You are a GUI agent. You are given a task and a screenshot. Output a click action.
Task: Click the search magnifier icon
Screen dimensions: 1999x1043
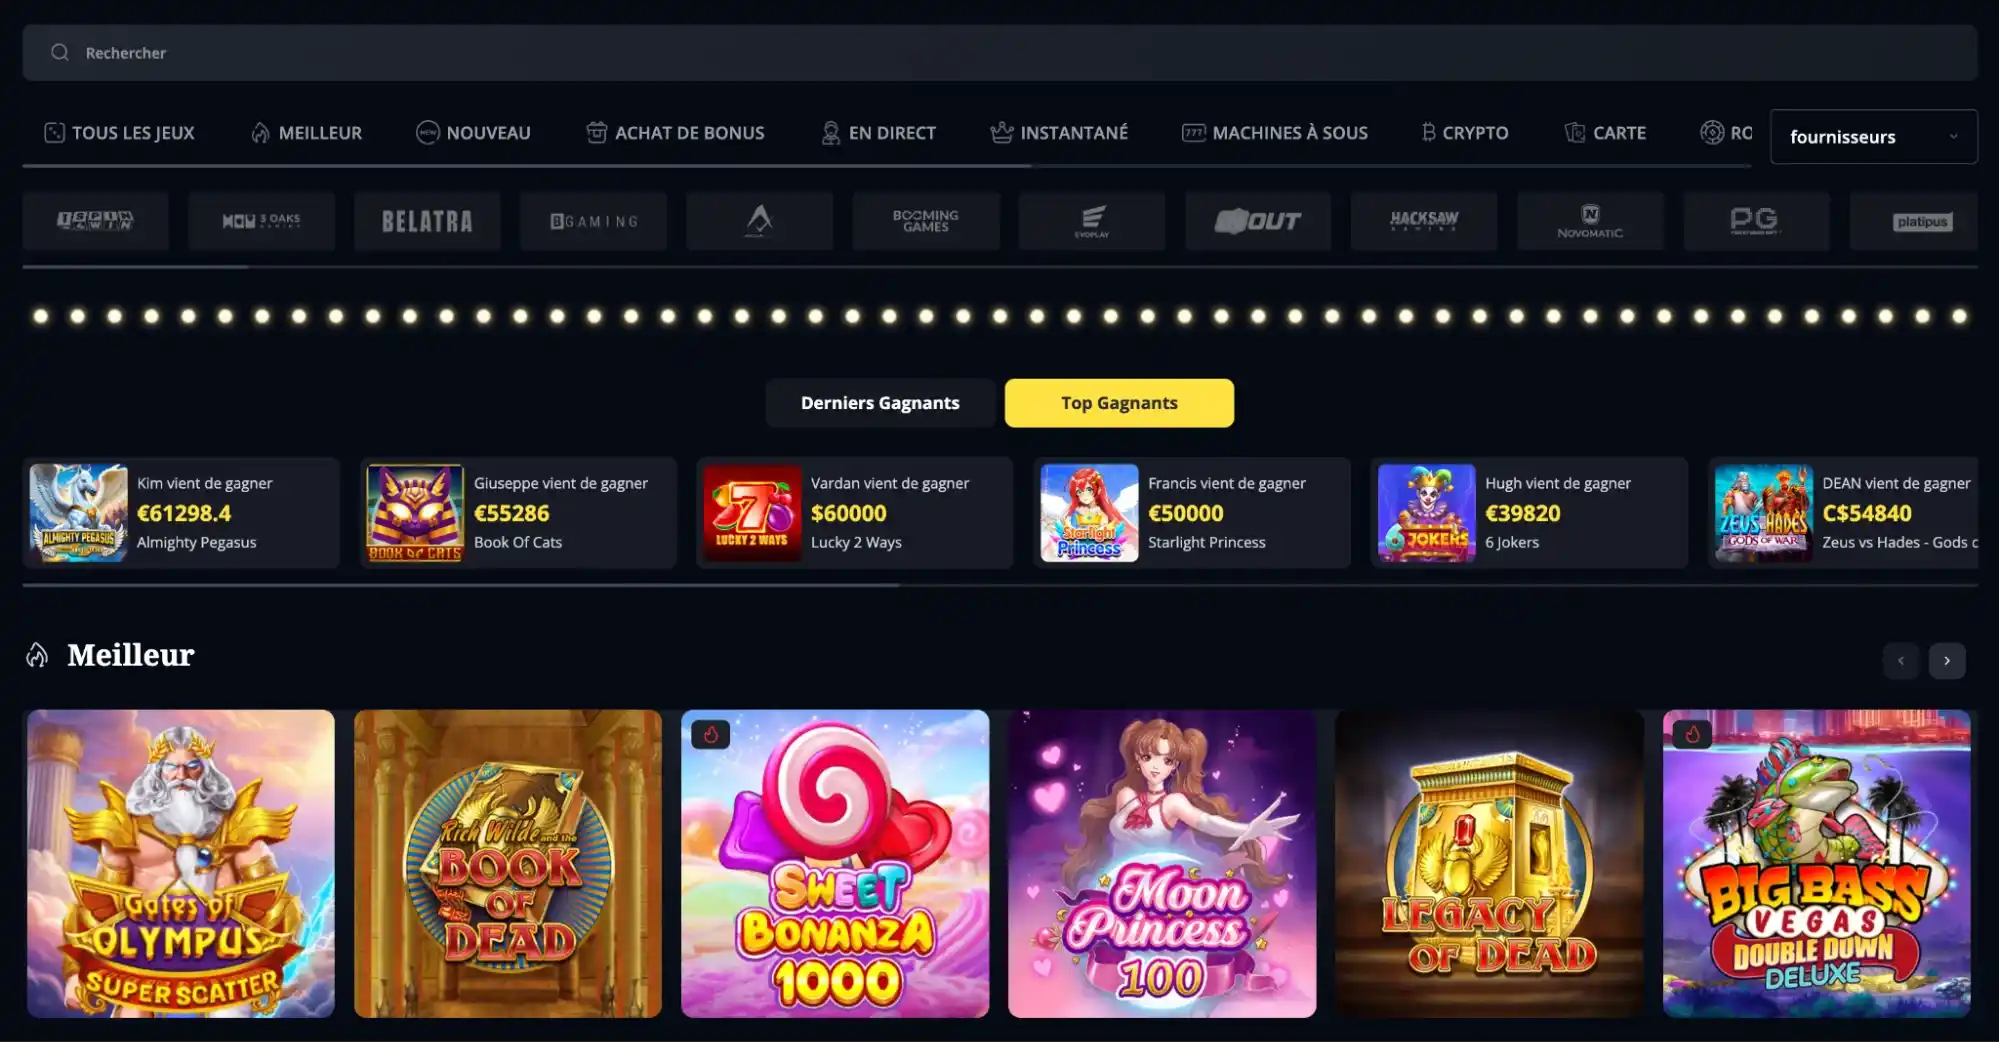point(60,52)
